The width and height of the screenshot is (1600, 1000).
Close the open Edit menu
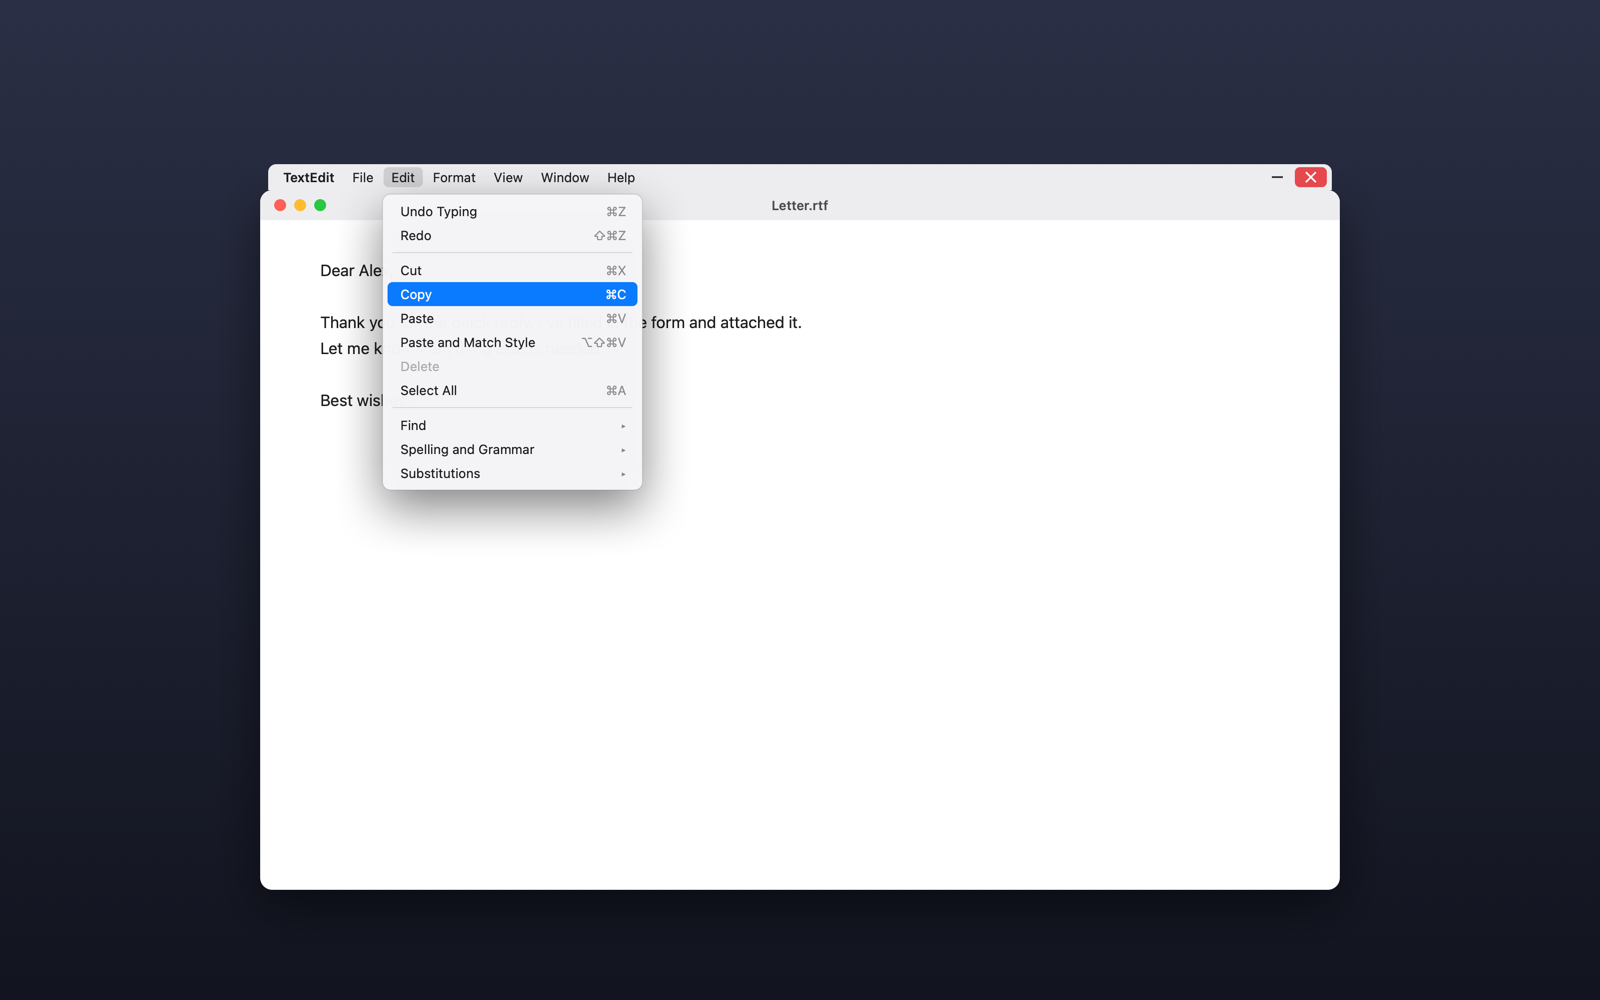[403, 177]
